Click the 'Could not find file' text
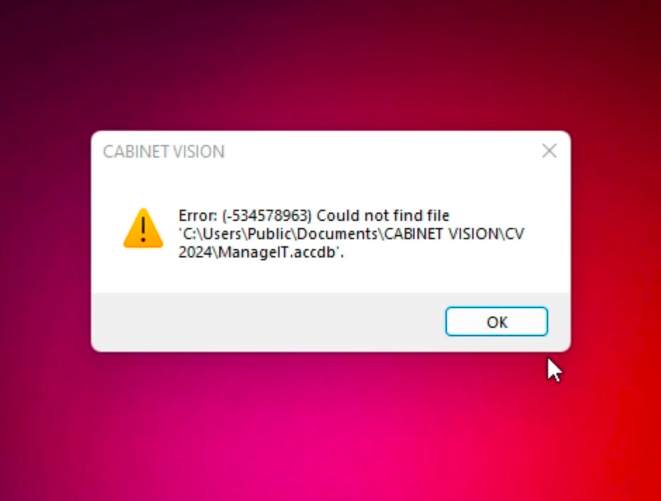The width and height of the screenshot is (661, 501). click(x=383, y=215)
